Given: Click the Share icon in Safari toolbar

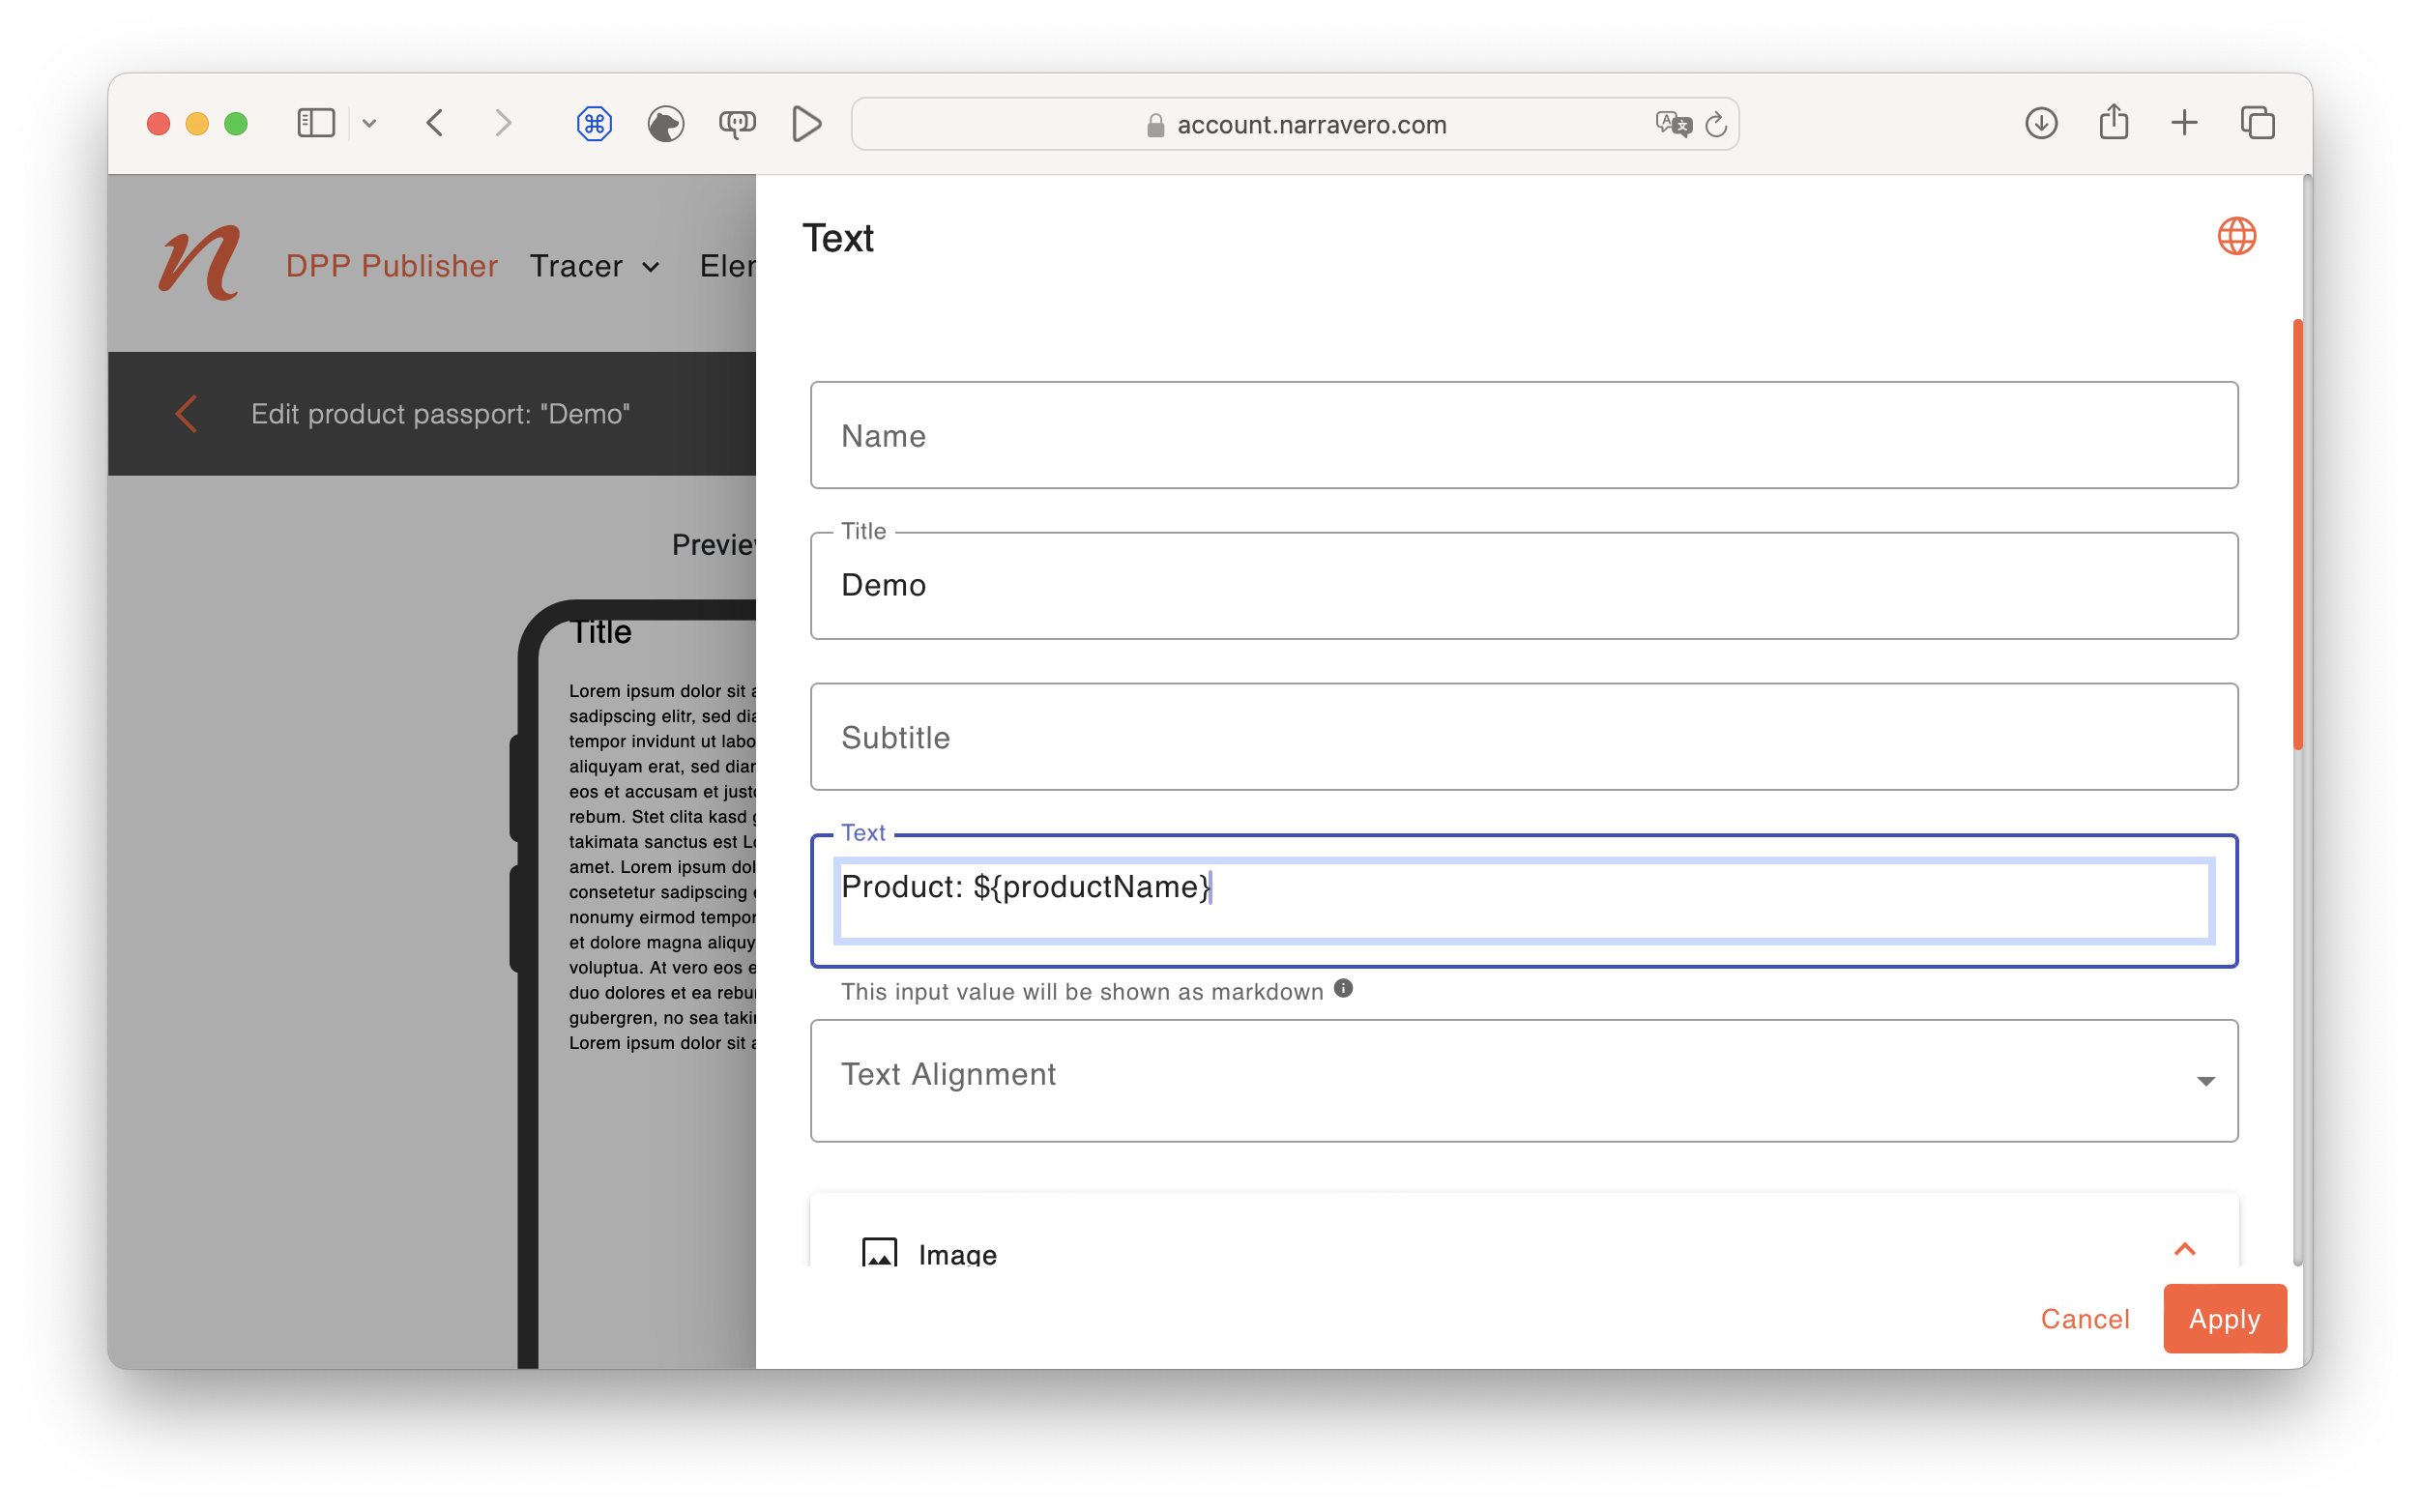Looking at the screenshot, I should click(x=2113, y=124).
